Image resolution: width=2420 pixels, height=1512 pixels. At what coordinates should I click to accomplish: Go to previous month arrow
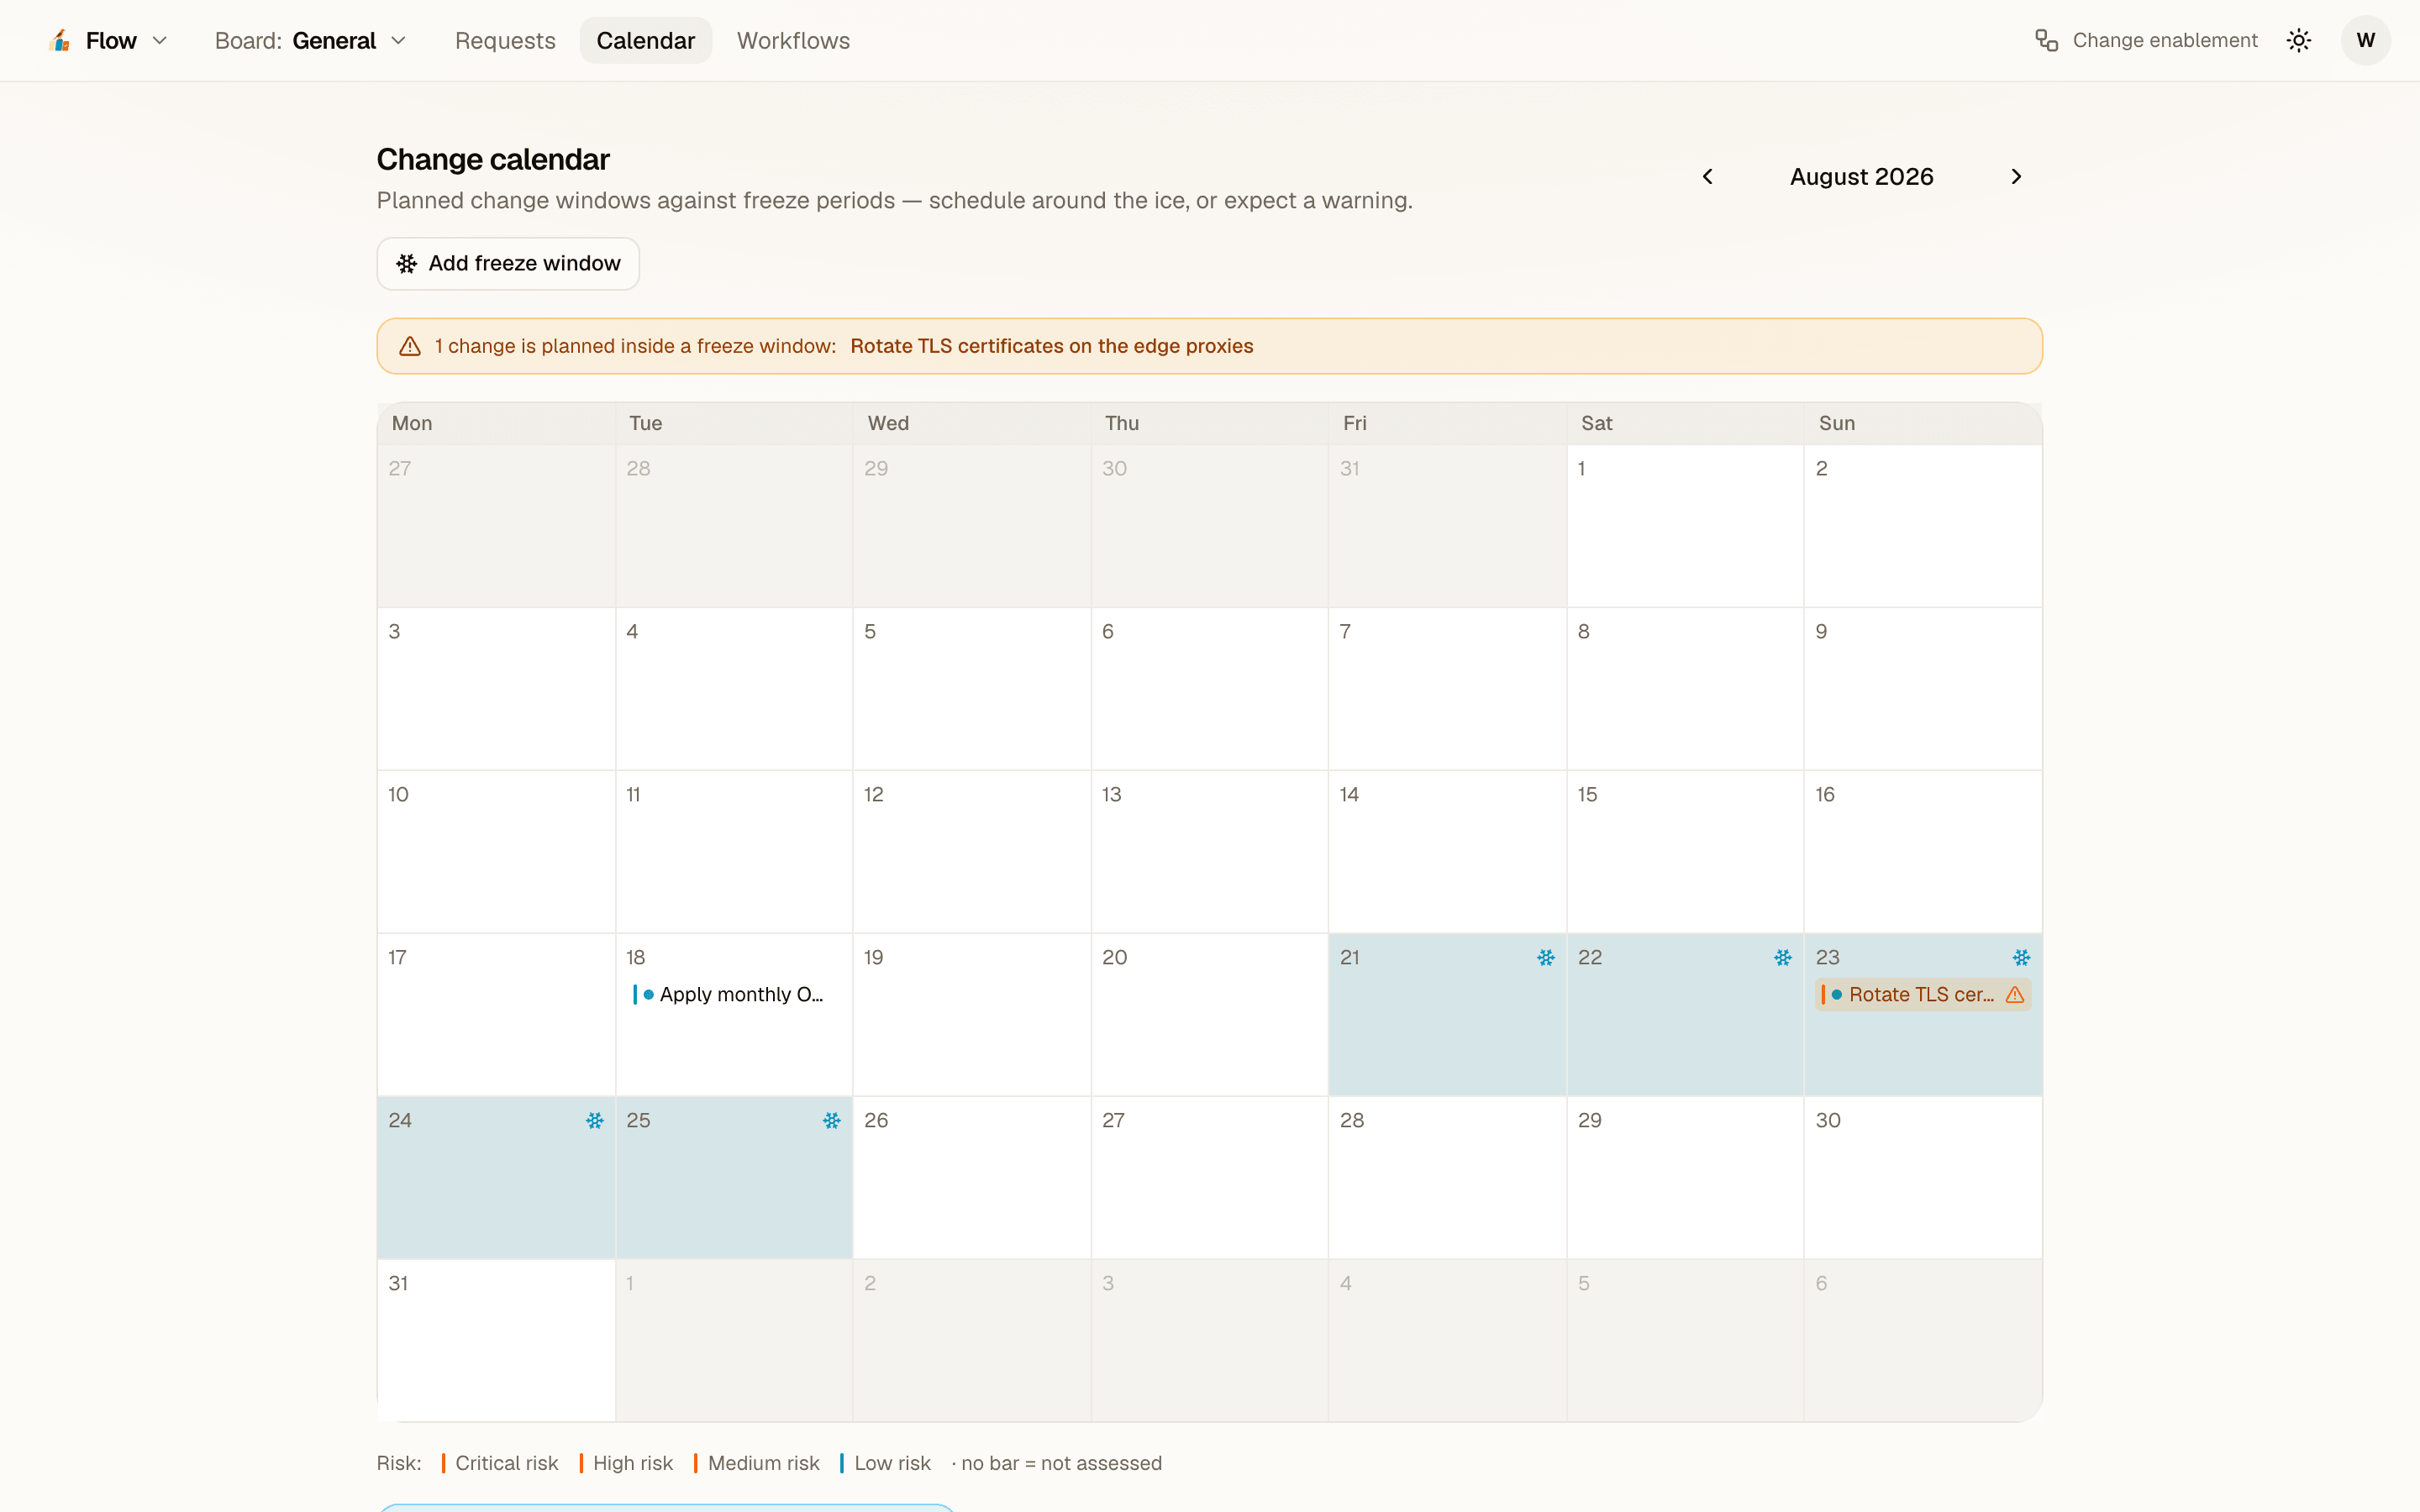coord(1708,177)
